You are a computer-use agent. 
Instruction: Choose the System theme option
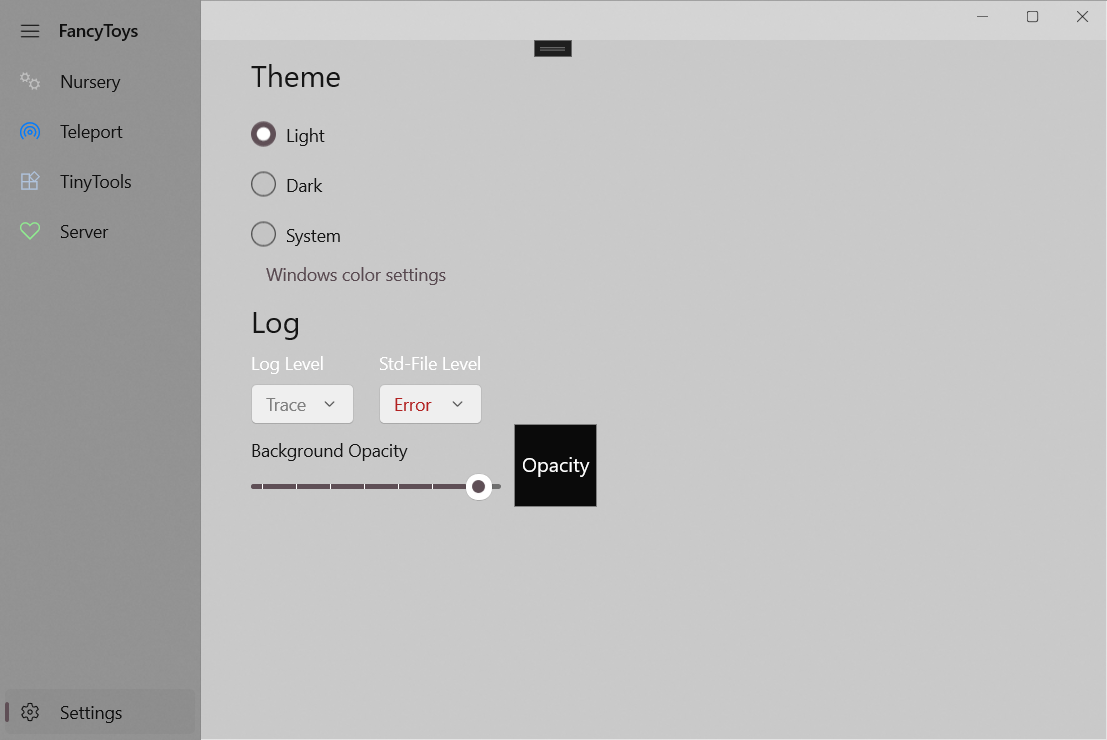(263, 234)
